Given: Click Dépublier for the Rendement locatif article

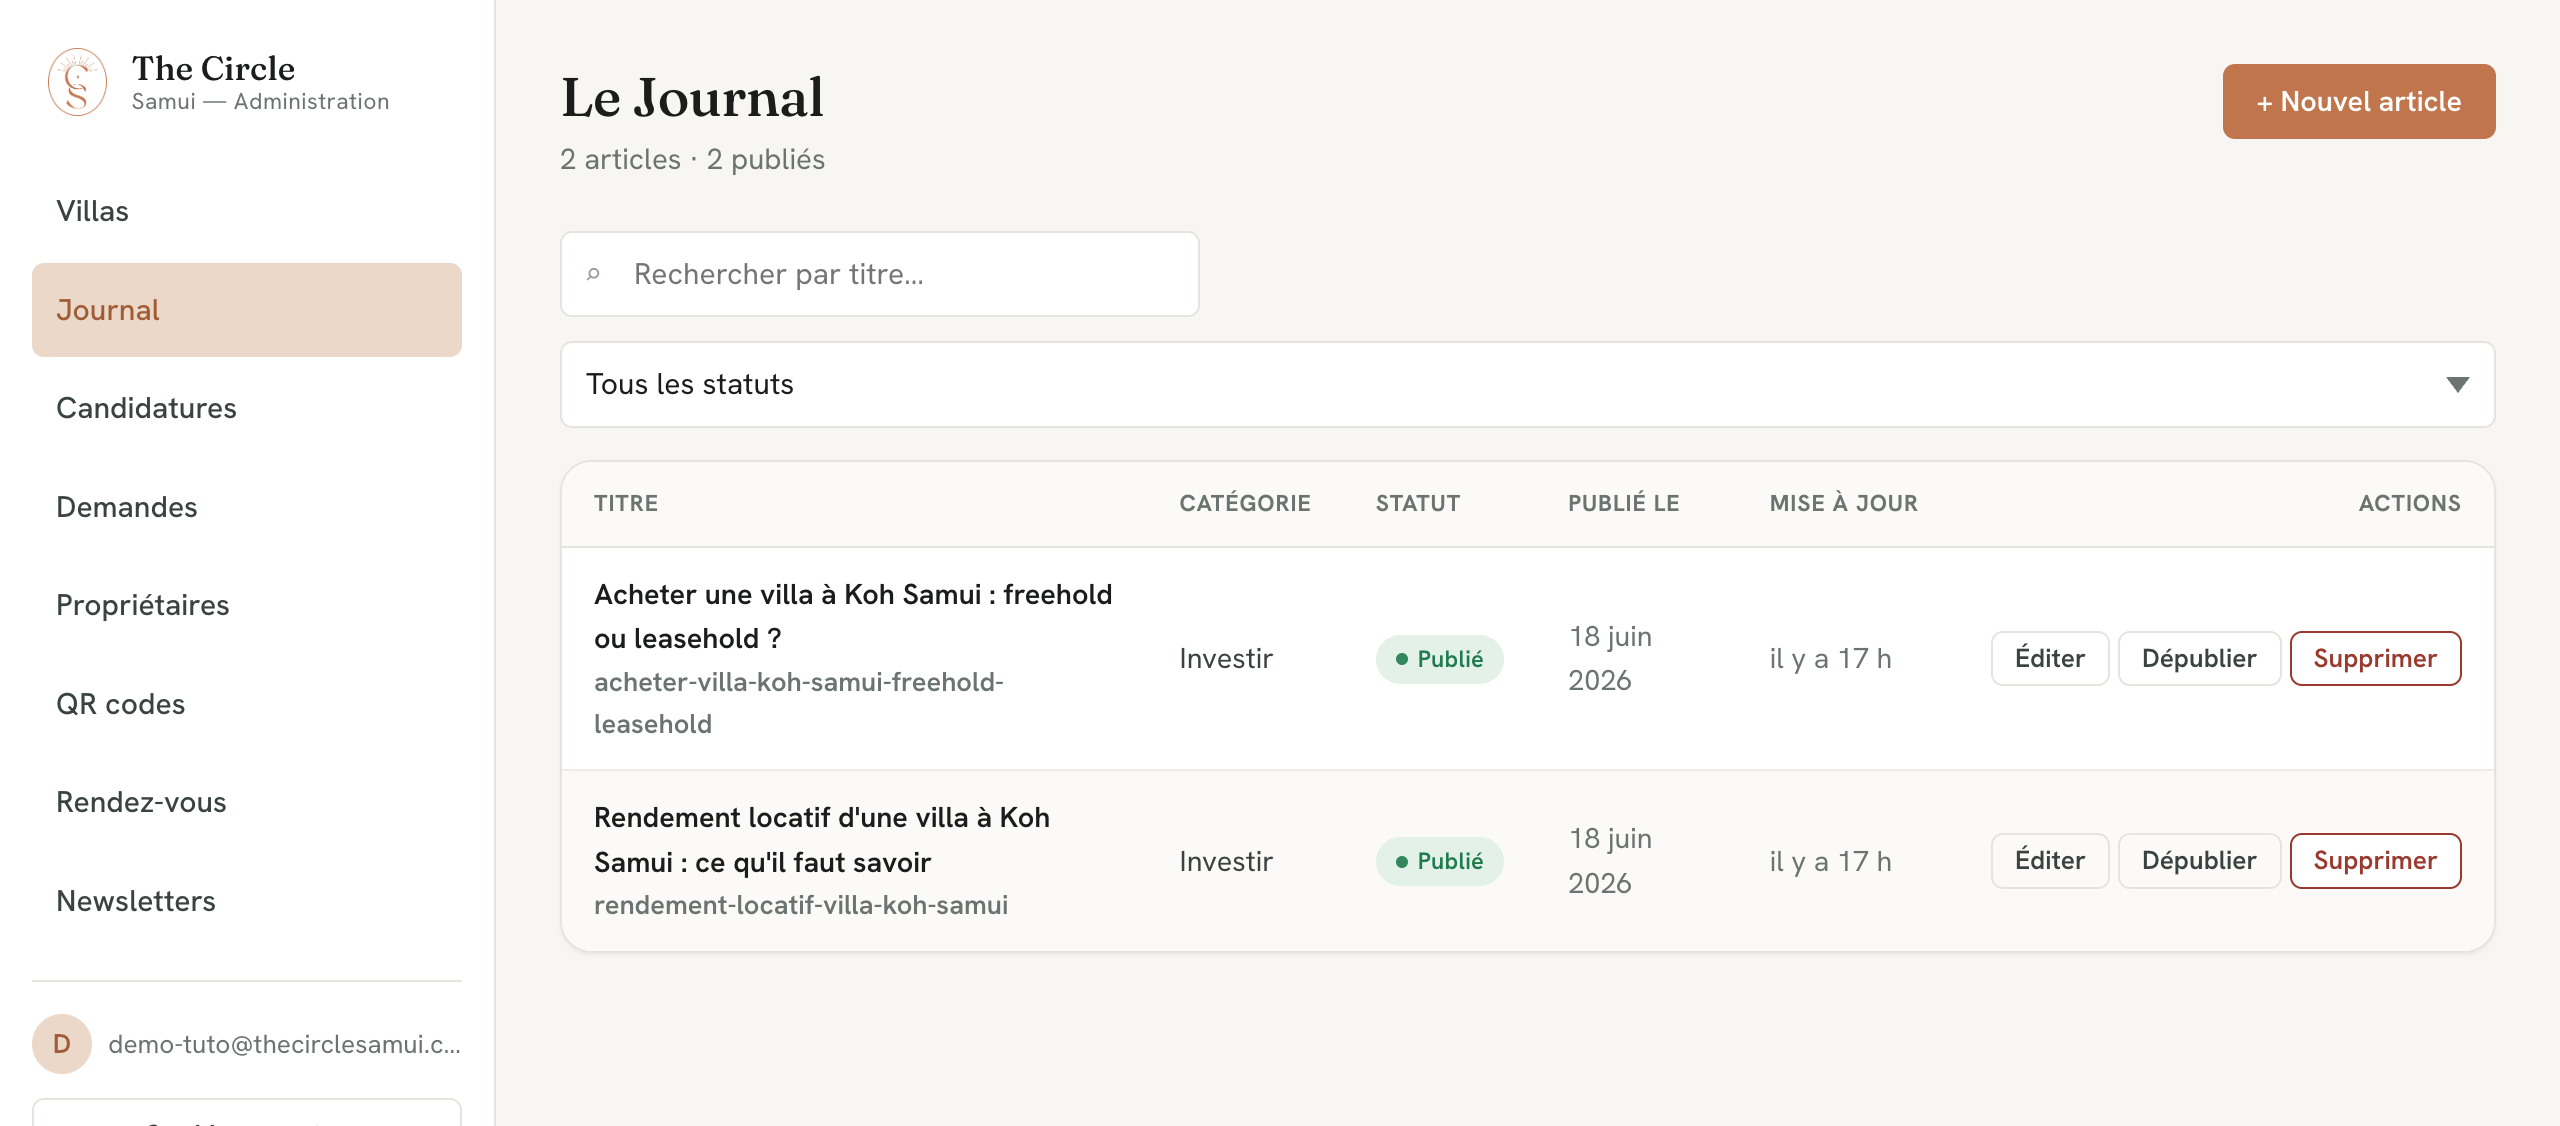Looking at the screenshot, I should pos(2199,861).
